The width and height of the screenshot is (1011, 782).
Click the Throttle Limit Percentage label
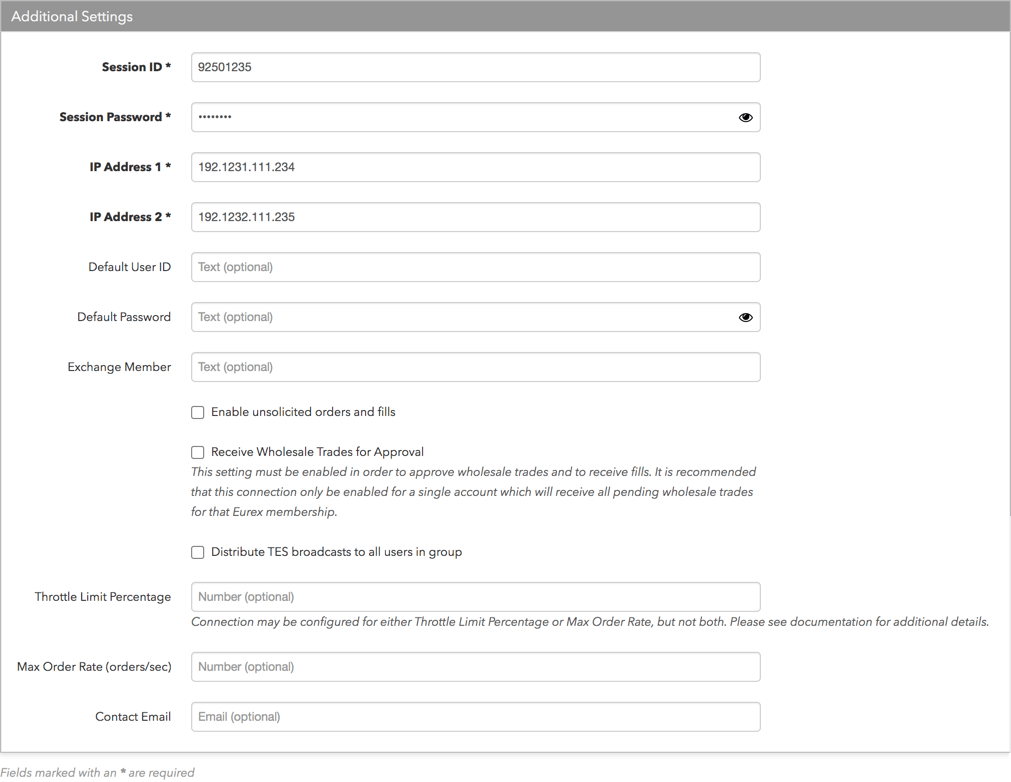pos(103,597)
